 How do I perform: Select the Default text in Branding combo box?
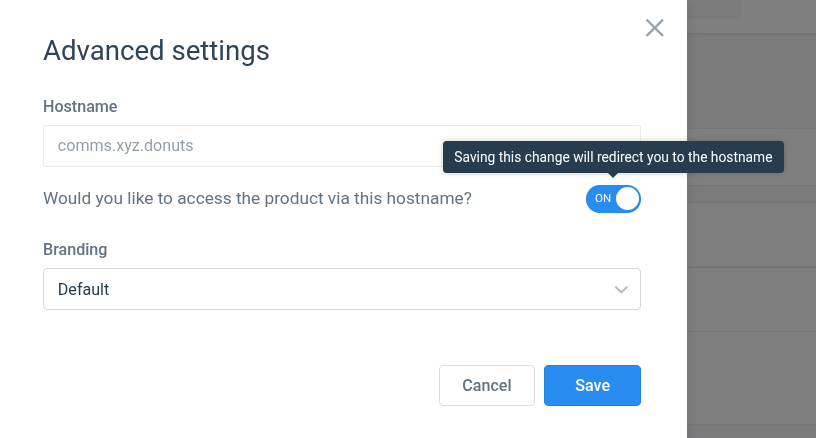tap(83, 289)
